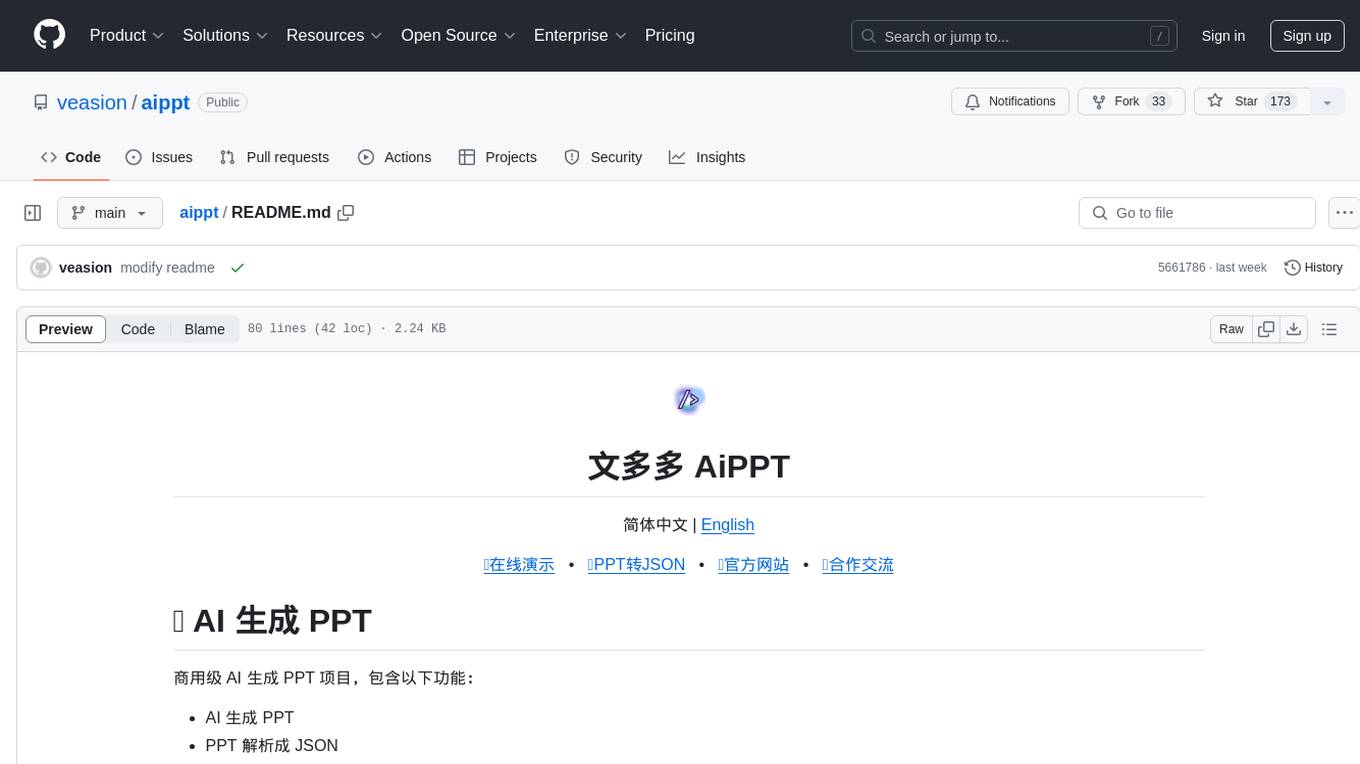
Task: Expand the Solutions menu
Action: [225, 35]
